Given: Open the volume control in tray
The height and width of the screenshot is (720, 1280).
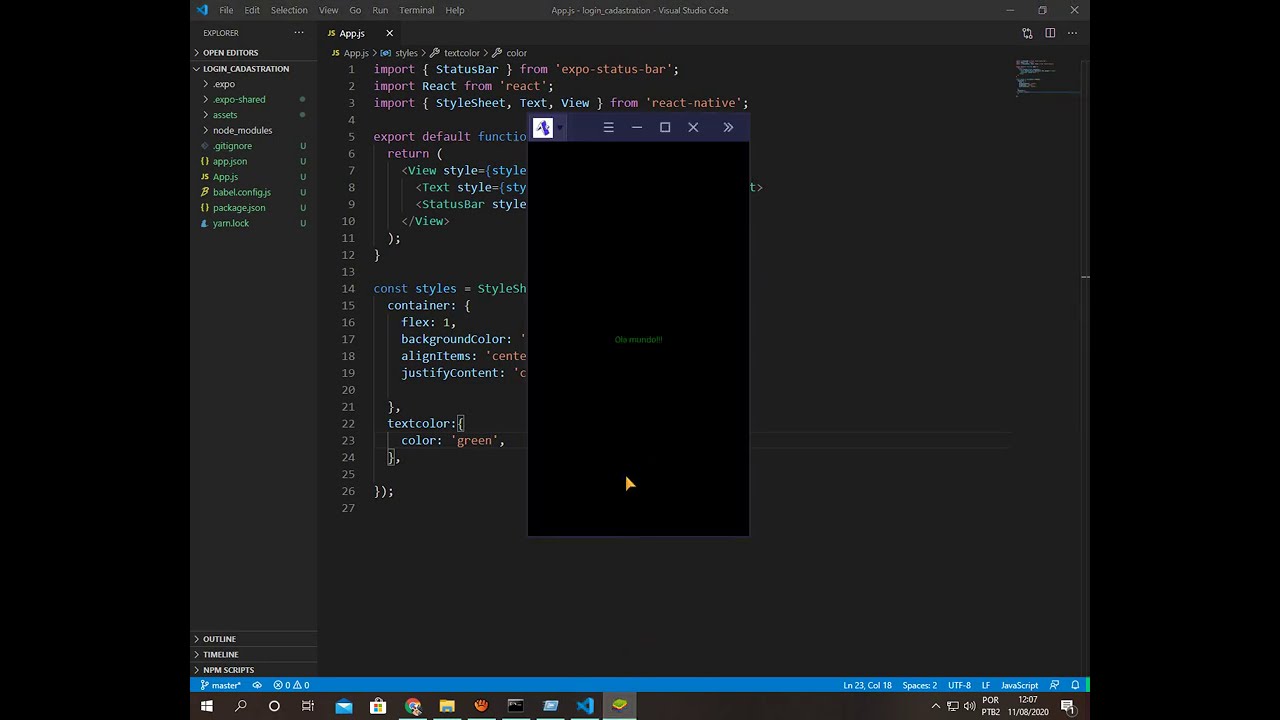Looking at the screenshot, I should [x=969, y=706].
